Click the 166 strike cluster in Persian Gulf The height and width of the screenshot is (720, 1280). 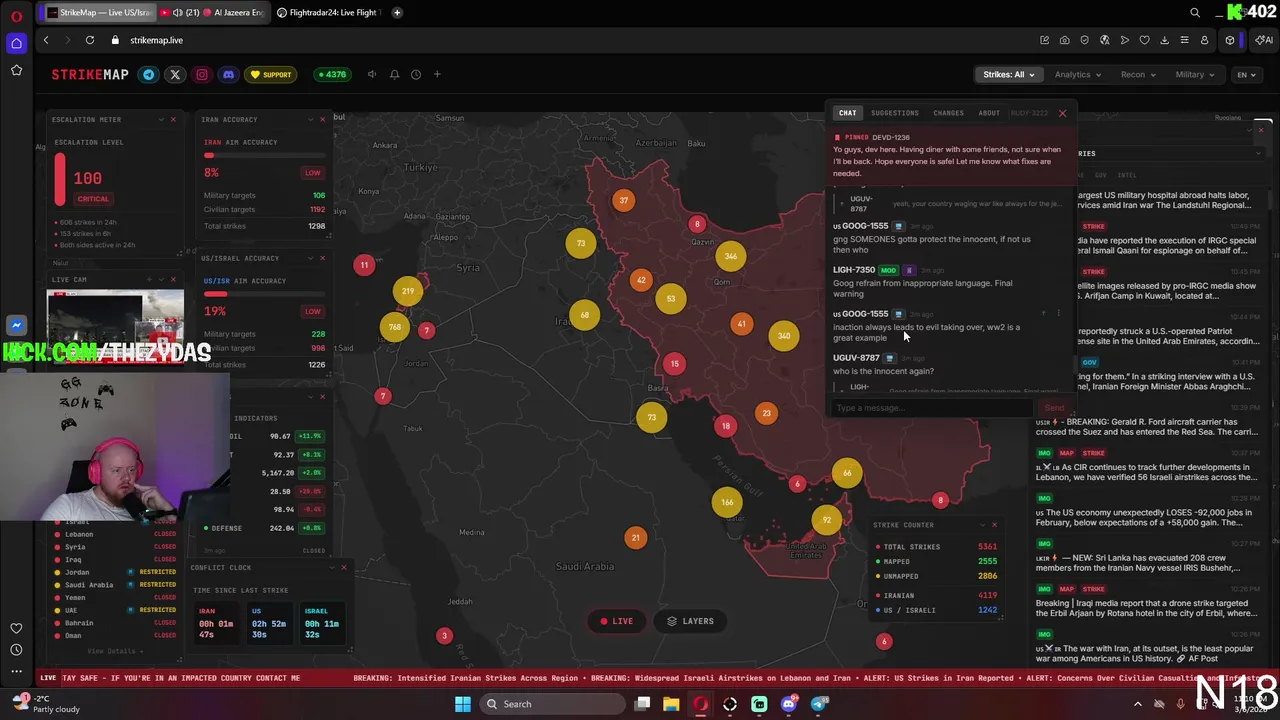click(x=727, y=502)
